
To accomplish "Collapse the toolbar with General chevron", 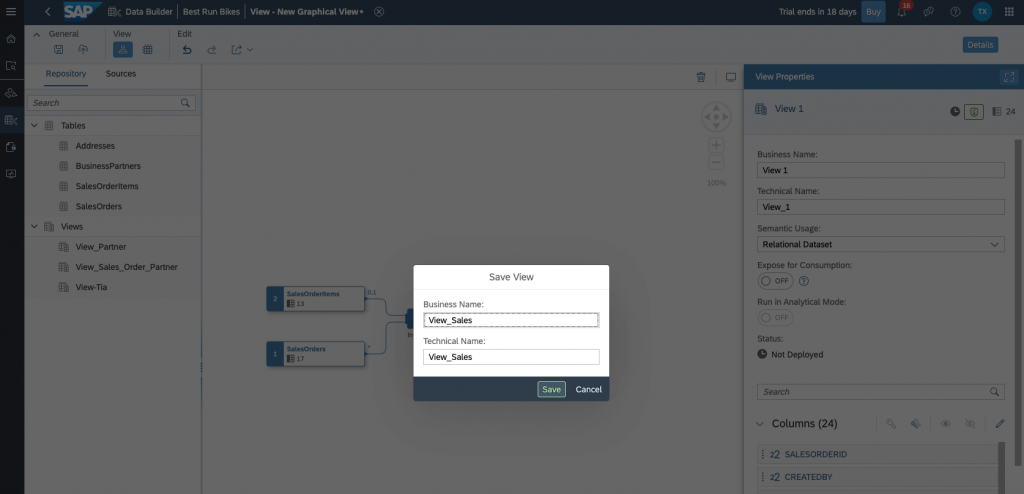I will [x=36, y=34].
